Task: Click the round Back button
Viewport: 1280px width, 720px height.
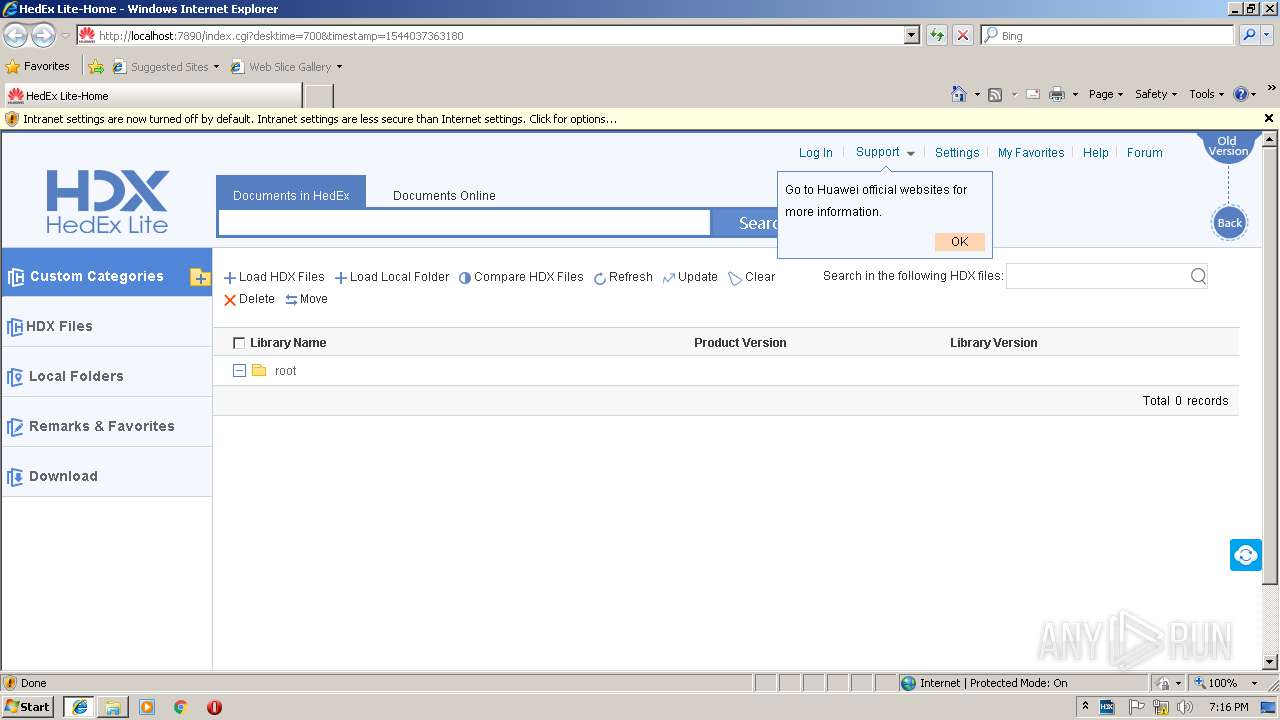Action: (x=1230, y=222)
